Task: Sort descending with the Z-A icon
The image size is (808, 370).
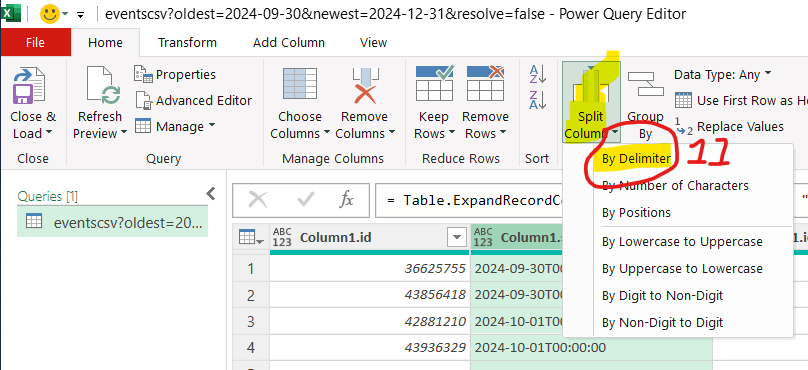Action: click(x=538, y=100)
